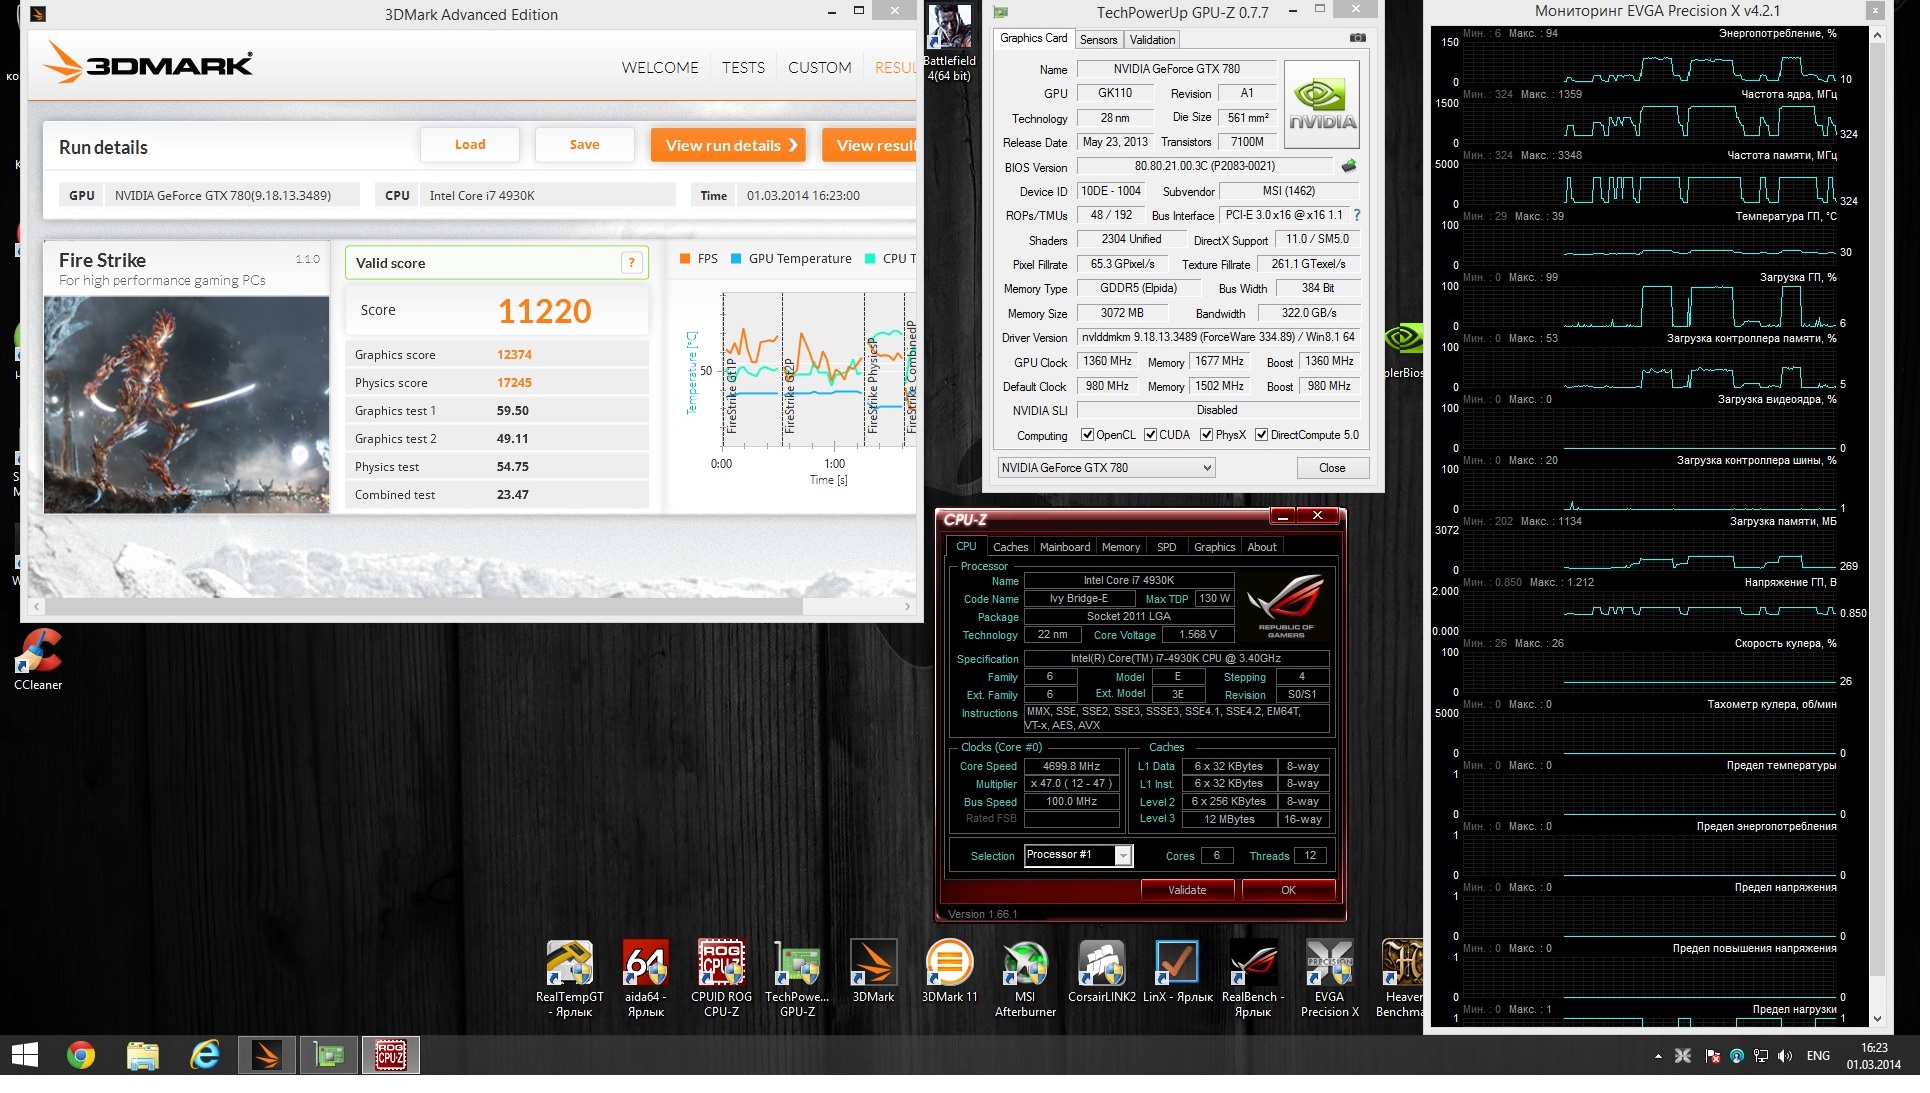Open Heaven Benchmark desktop shortcut
Image resolution: width=1930 pixels, height=1093 pixels.
tap(1401, 979)
